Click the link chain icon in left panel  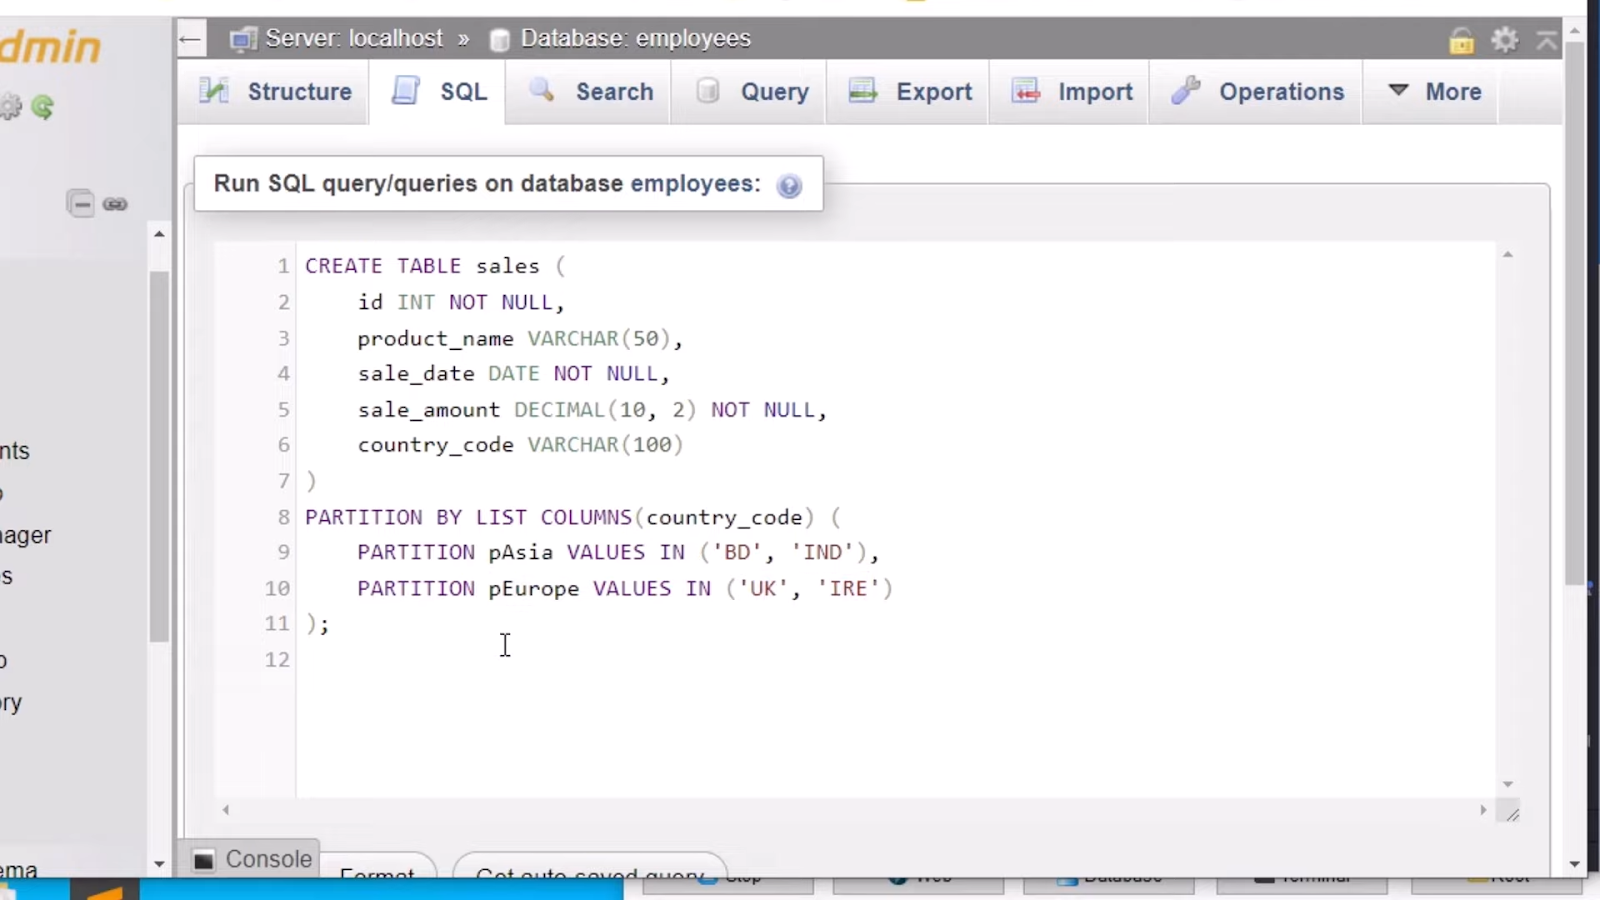click(115, 204)
